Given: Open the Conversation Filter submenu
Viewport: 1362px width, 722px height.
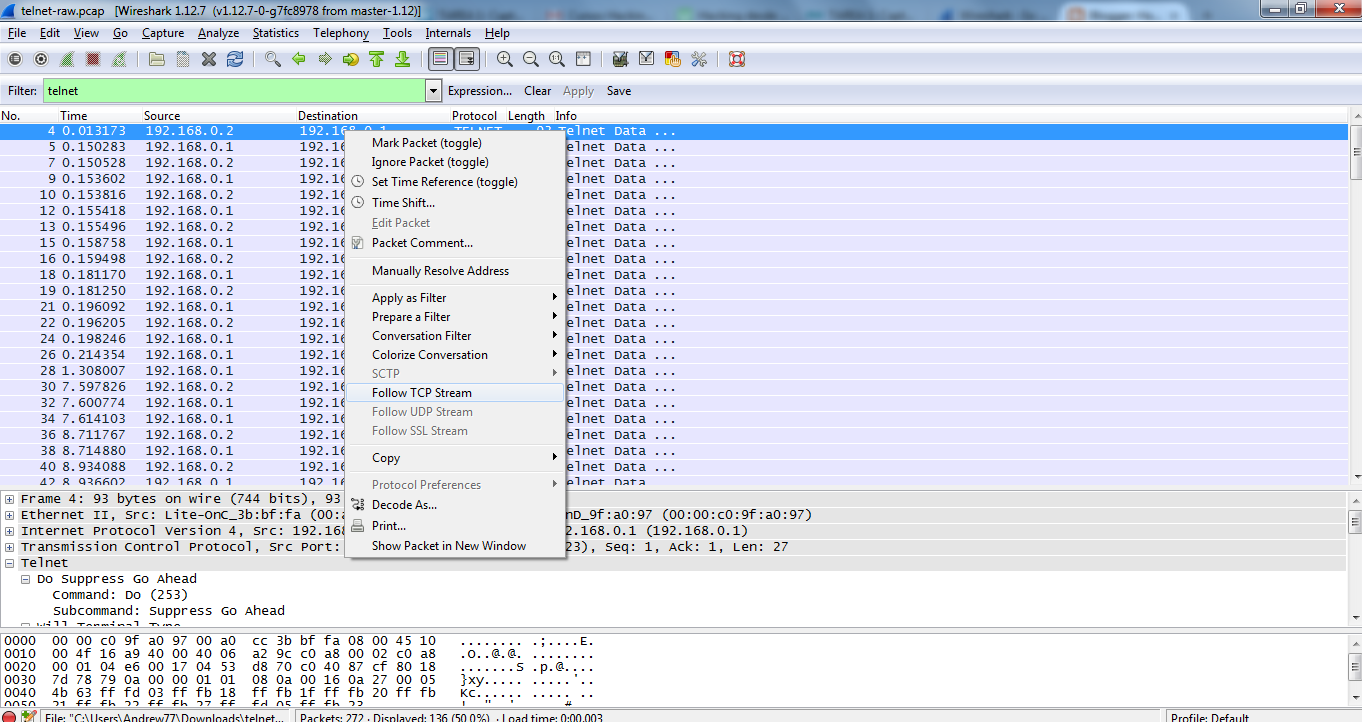Looking at the screenshot, I should 455,336.
